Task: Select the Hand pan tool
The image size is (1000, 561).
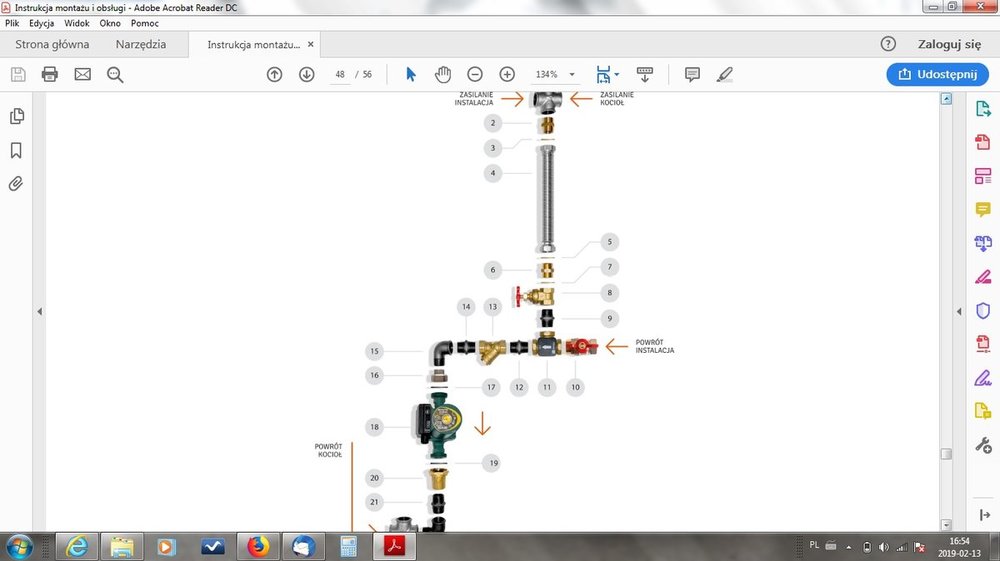Action: (x=443, y=74)
